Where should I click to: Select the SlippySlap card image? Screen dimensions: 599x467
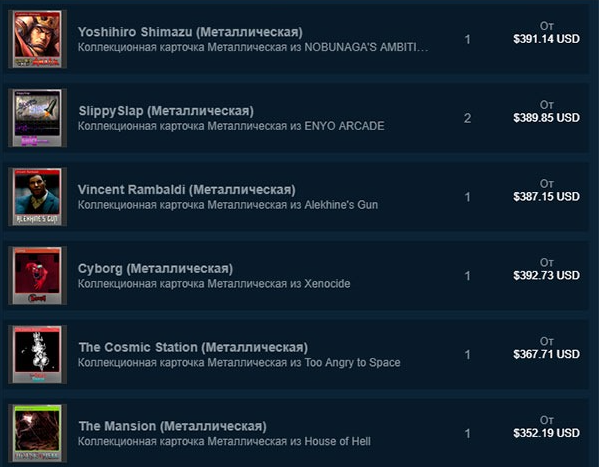click(37, 118)
